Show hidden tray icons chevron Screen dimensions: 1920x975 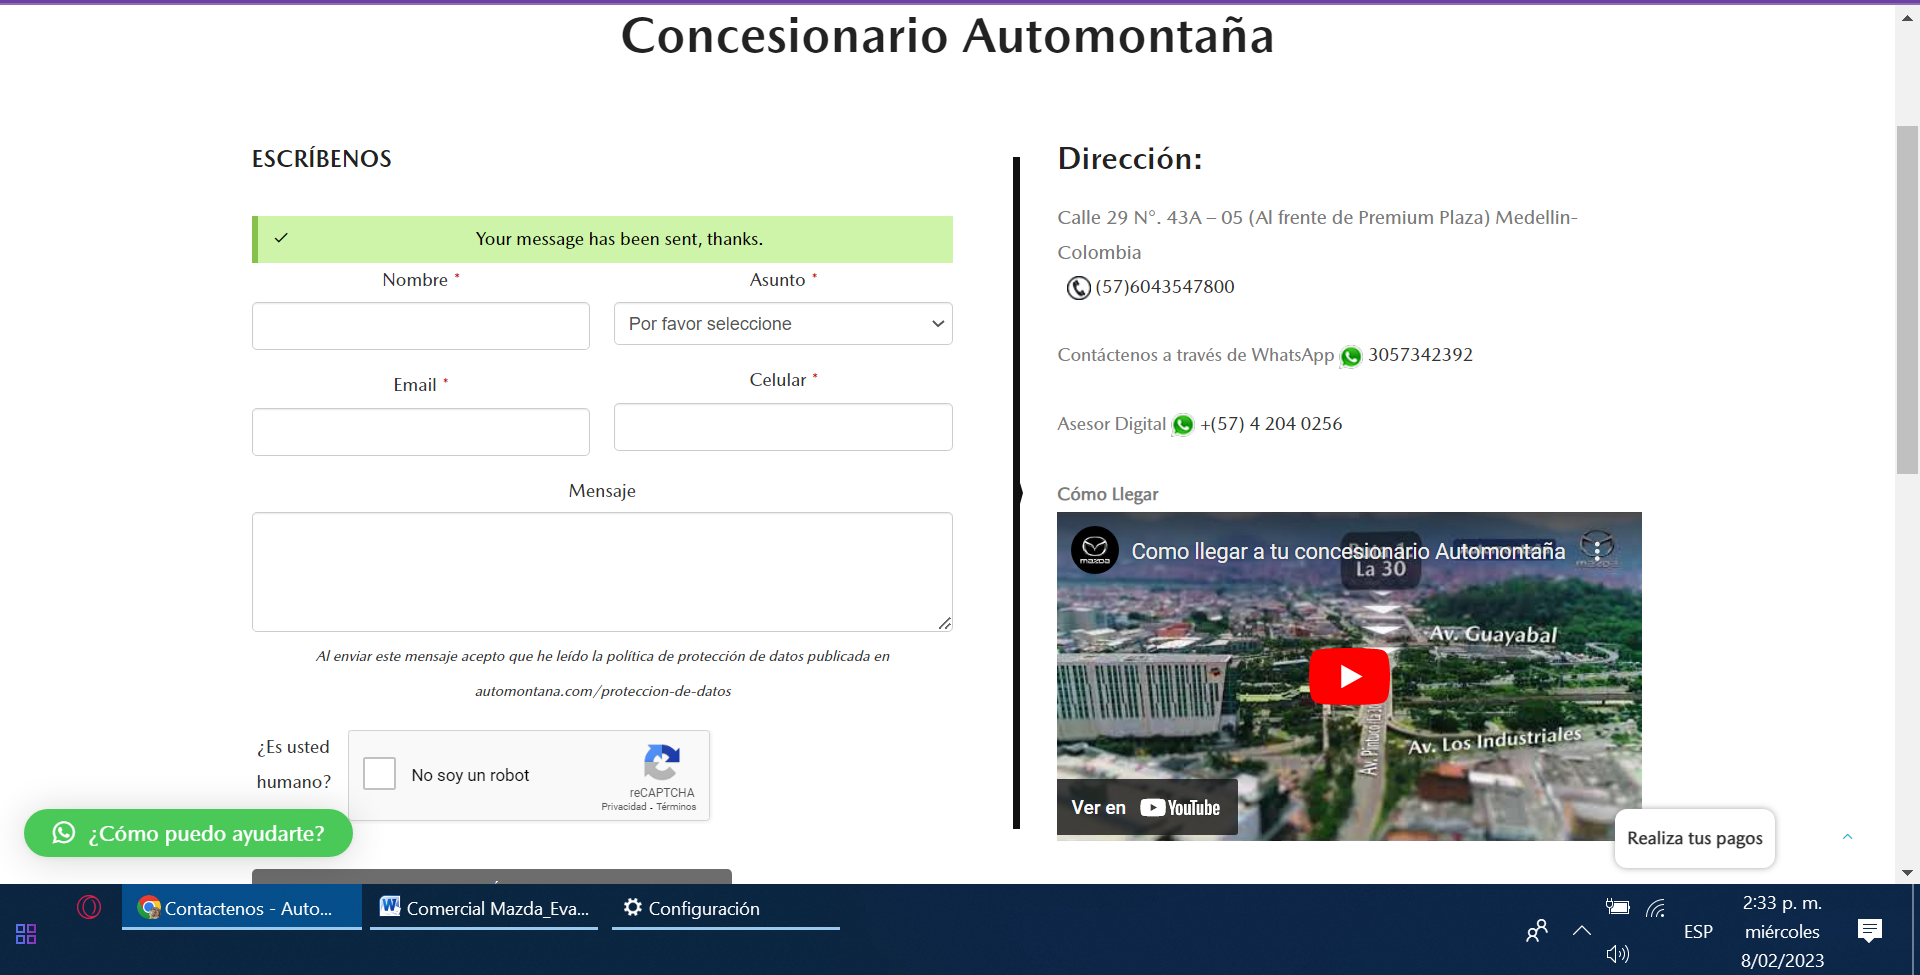(x=1581, y=931)
